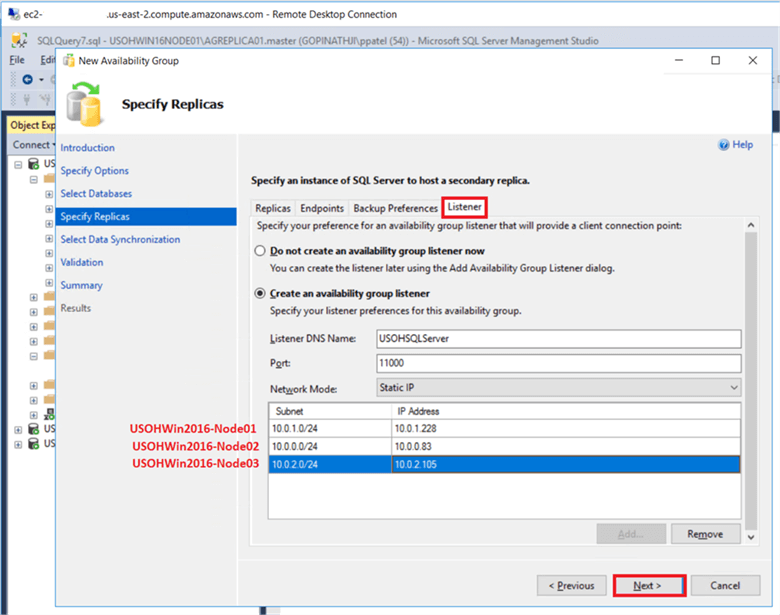Minimize the New Availability Group dialog

click(x=679, y=60)
